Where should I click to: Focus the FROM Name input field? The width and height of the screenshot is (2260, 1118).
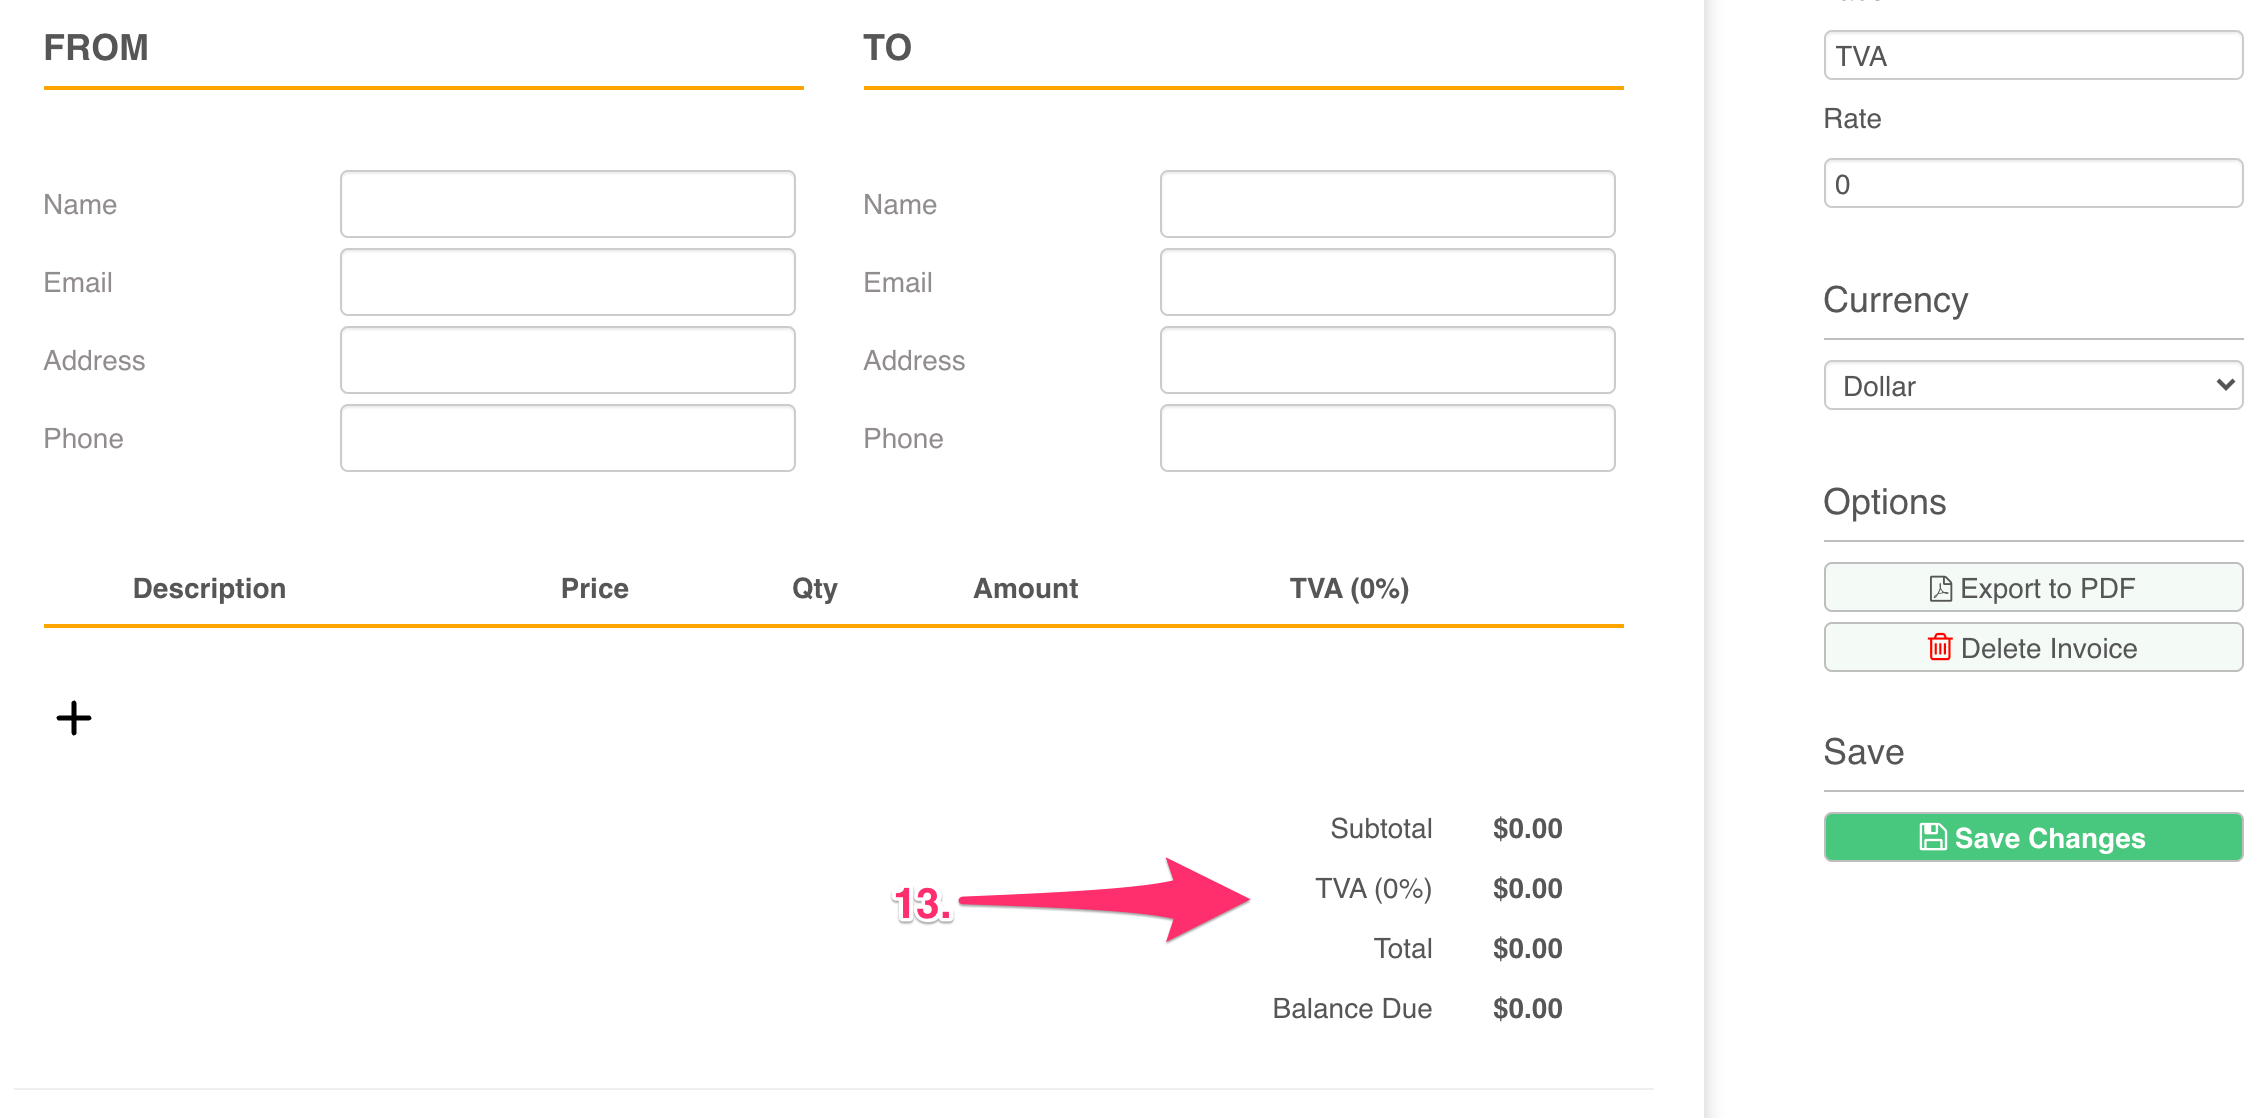(x=567, y=204)
